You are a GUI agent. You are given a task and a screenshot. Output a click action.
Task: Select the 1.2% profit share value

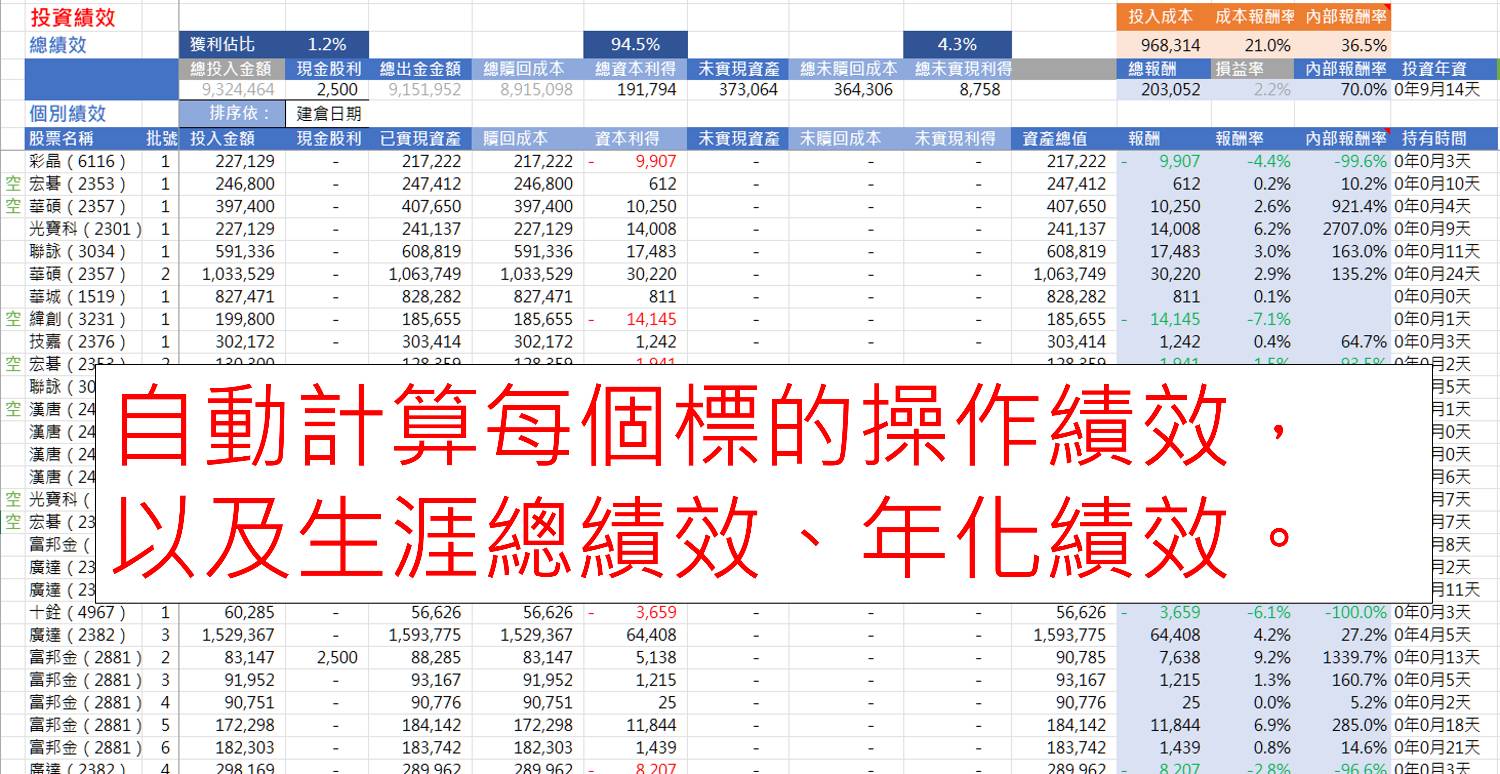click(327, 45)
